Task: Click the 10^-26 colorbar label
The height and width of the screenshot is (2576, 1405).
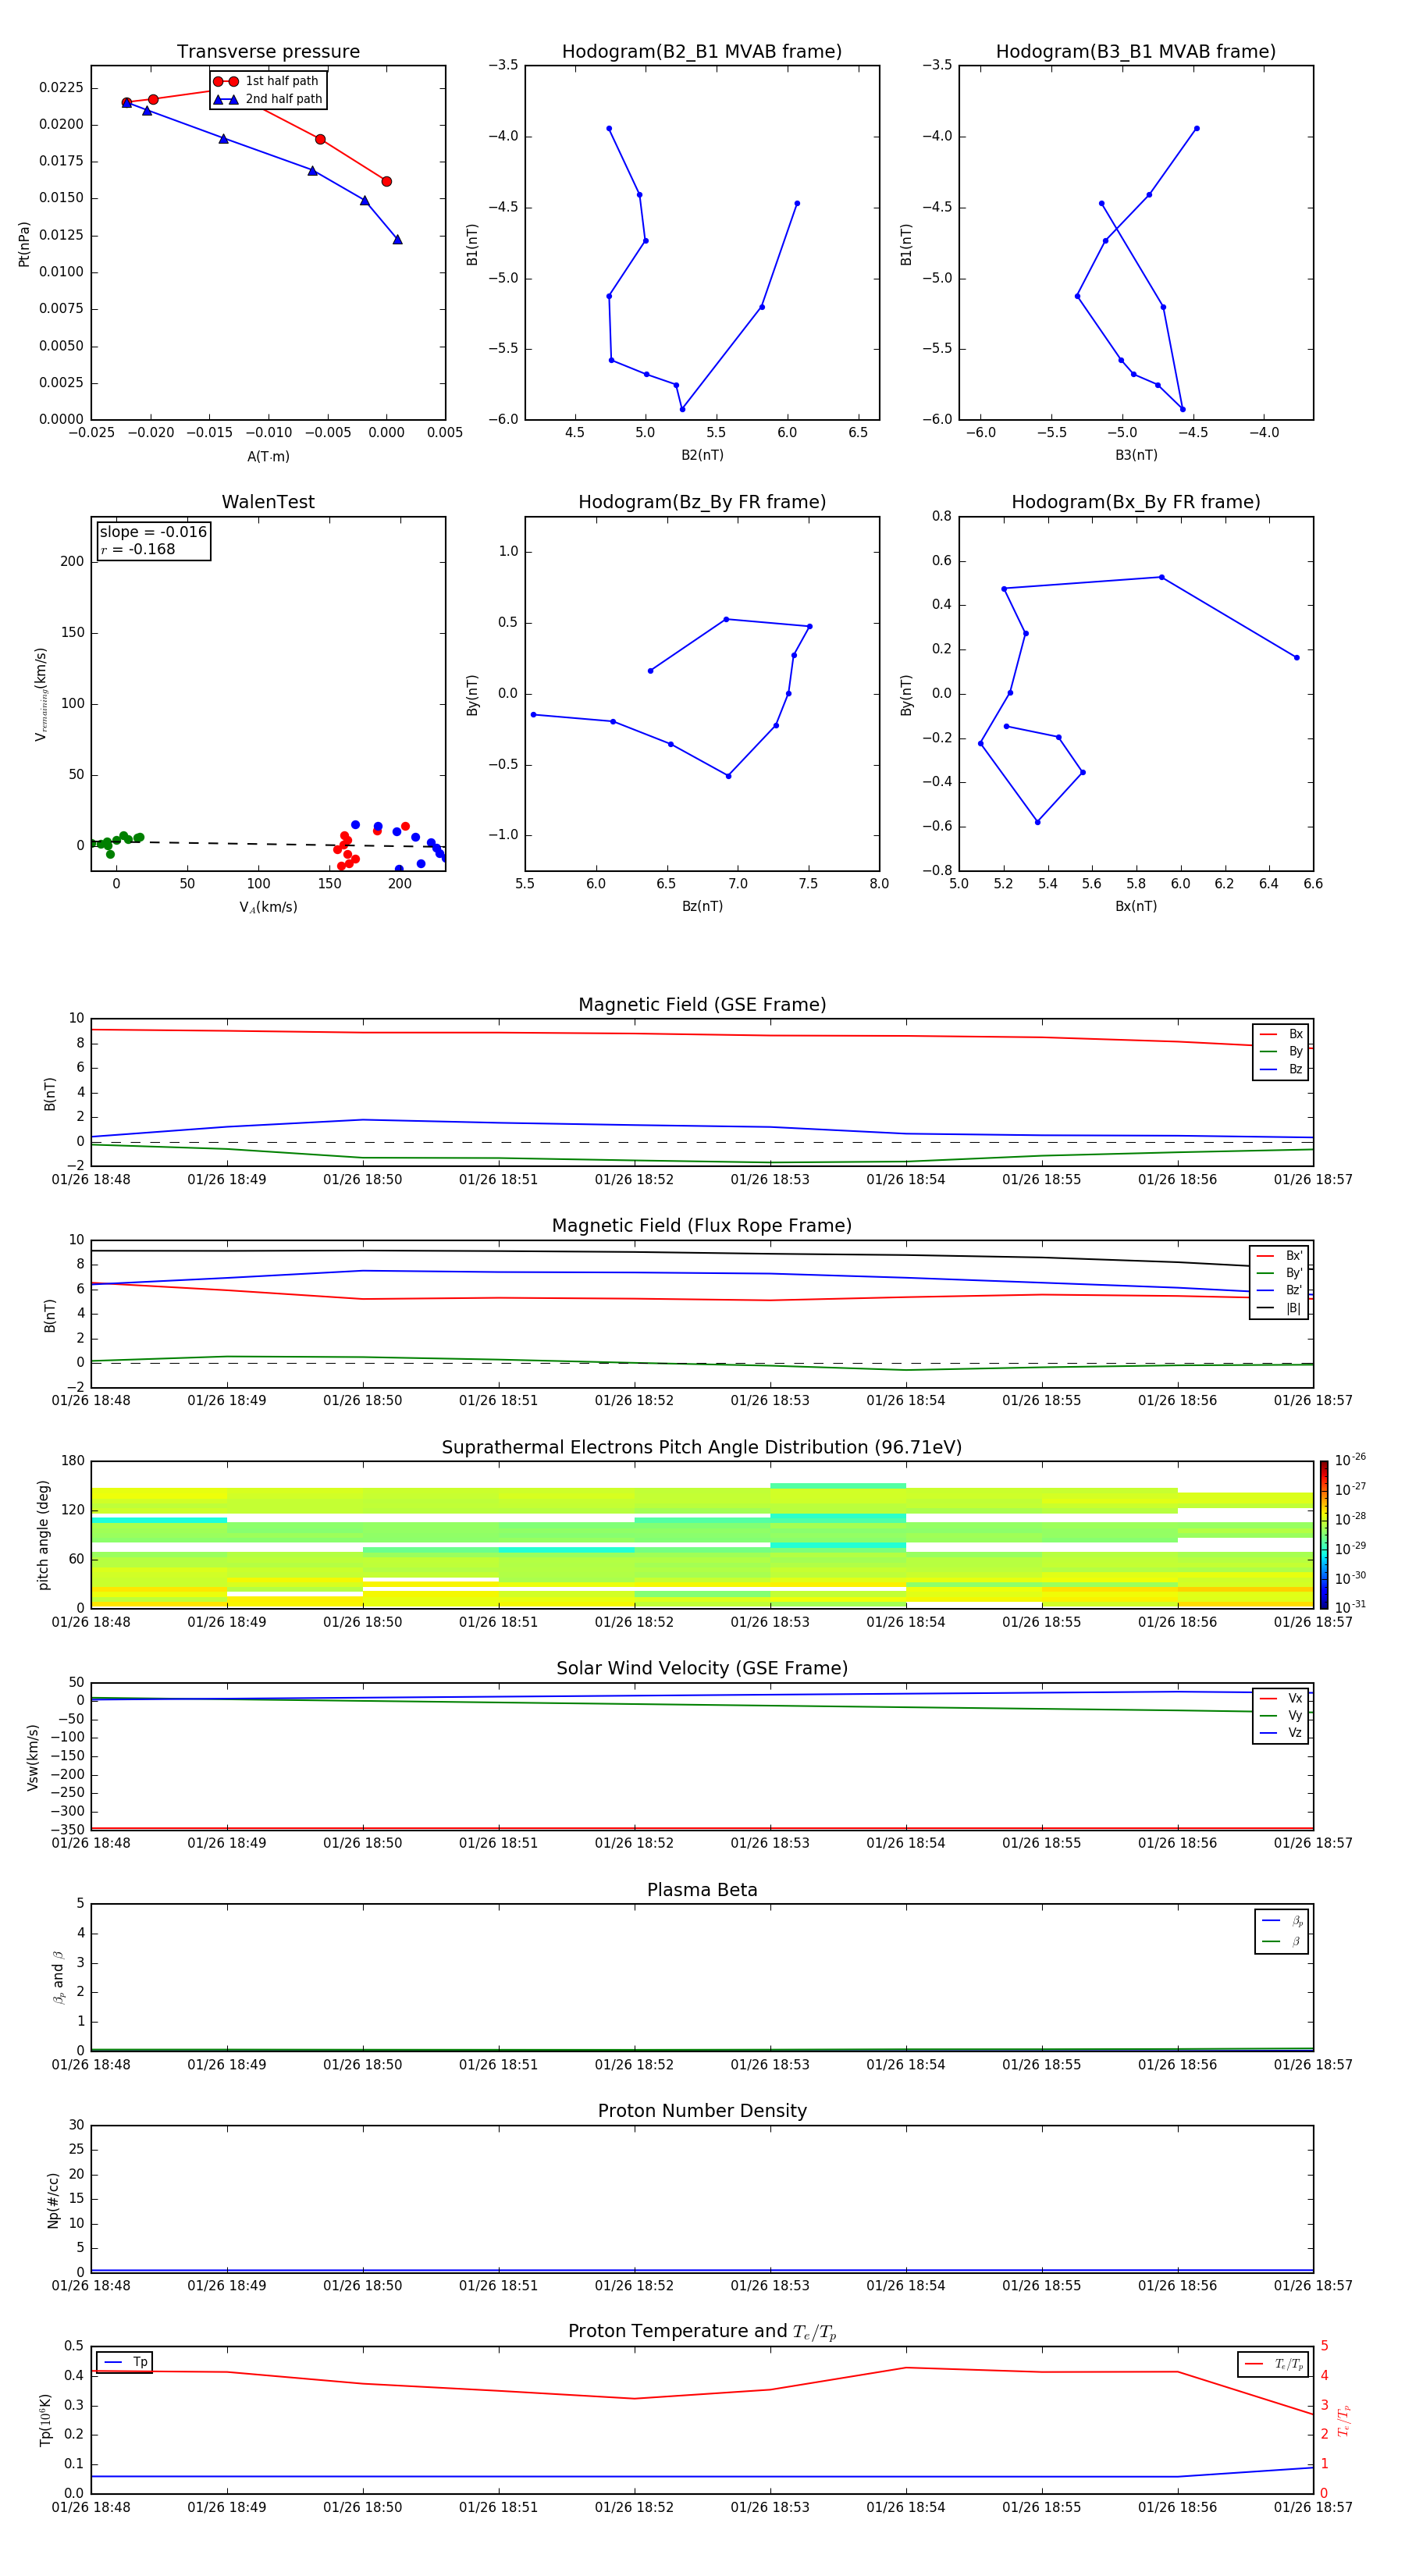Action: pos(1350,1460)
